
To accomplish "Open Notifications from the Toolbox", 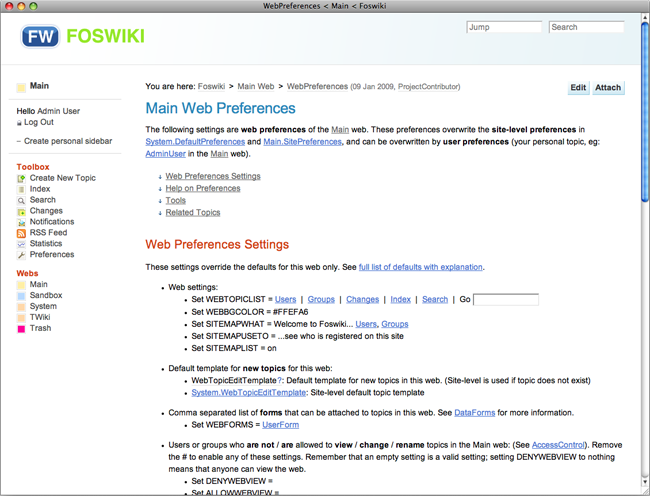I will tap(52, 221).
